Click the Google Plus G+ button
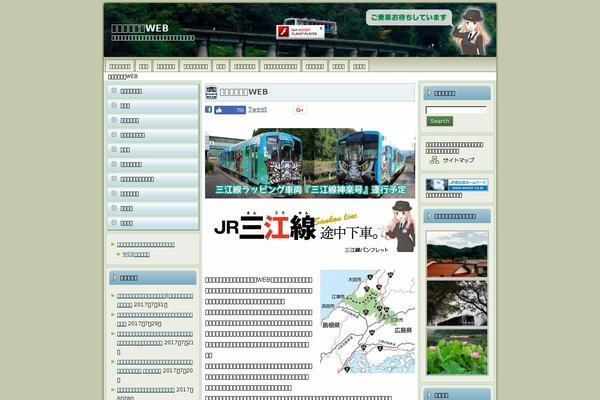The image size is (600, 400). coord(300,110)
